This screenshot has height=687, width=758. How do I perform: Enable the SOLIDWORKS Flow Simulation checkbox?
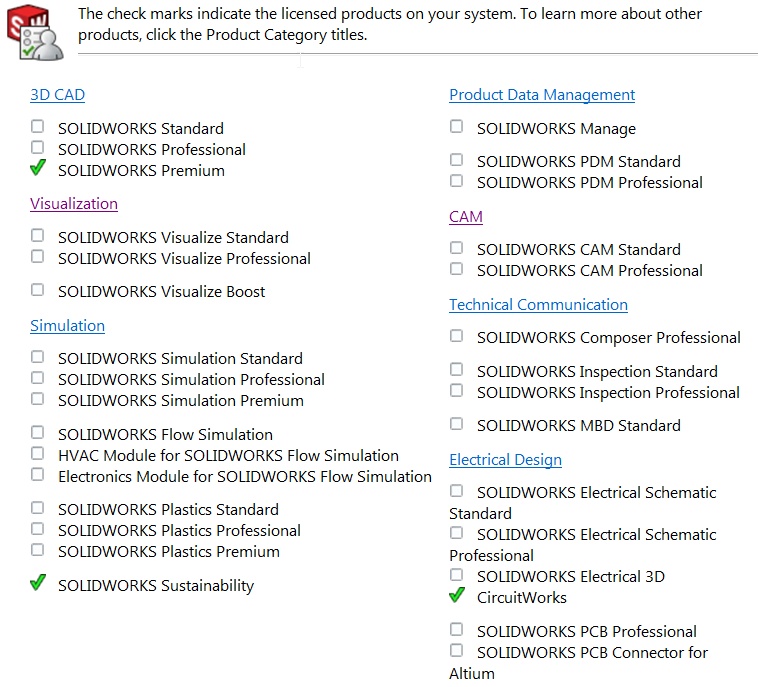(x=38, y=433)
